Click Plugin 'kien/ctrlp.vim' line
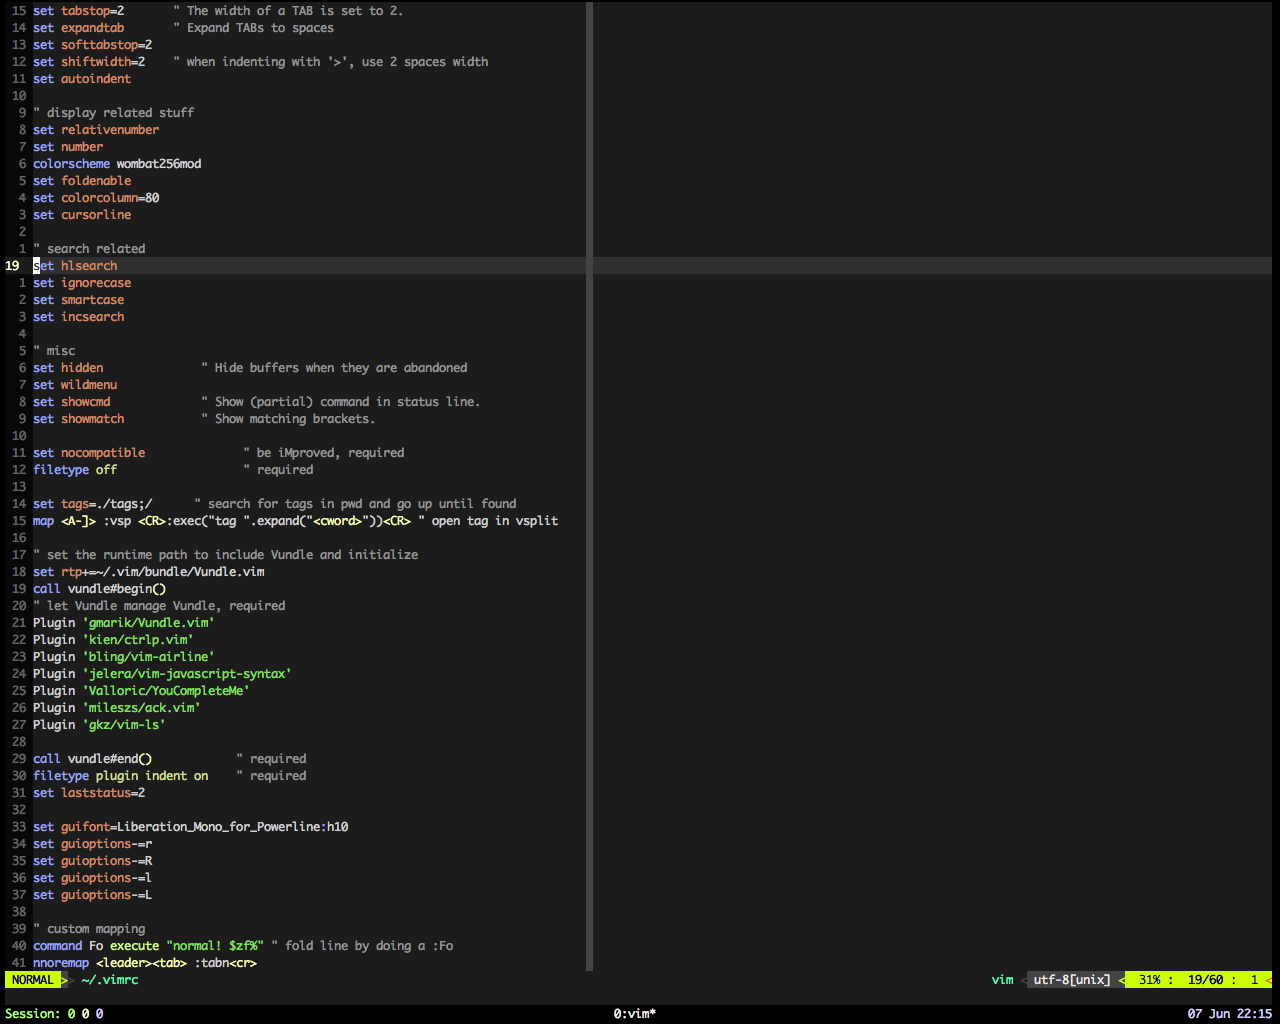 pos(113,640)
